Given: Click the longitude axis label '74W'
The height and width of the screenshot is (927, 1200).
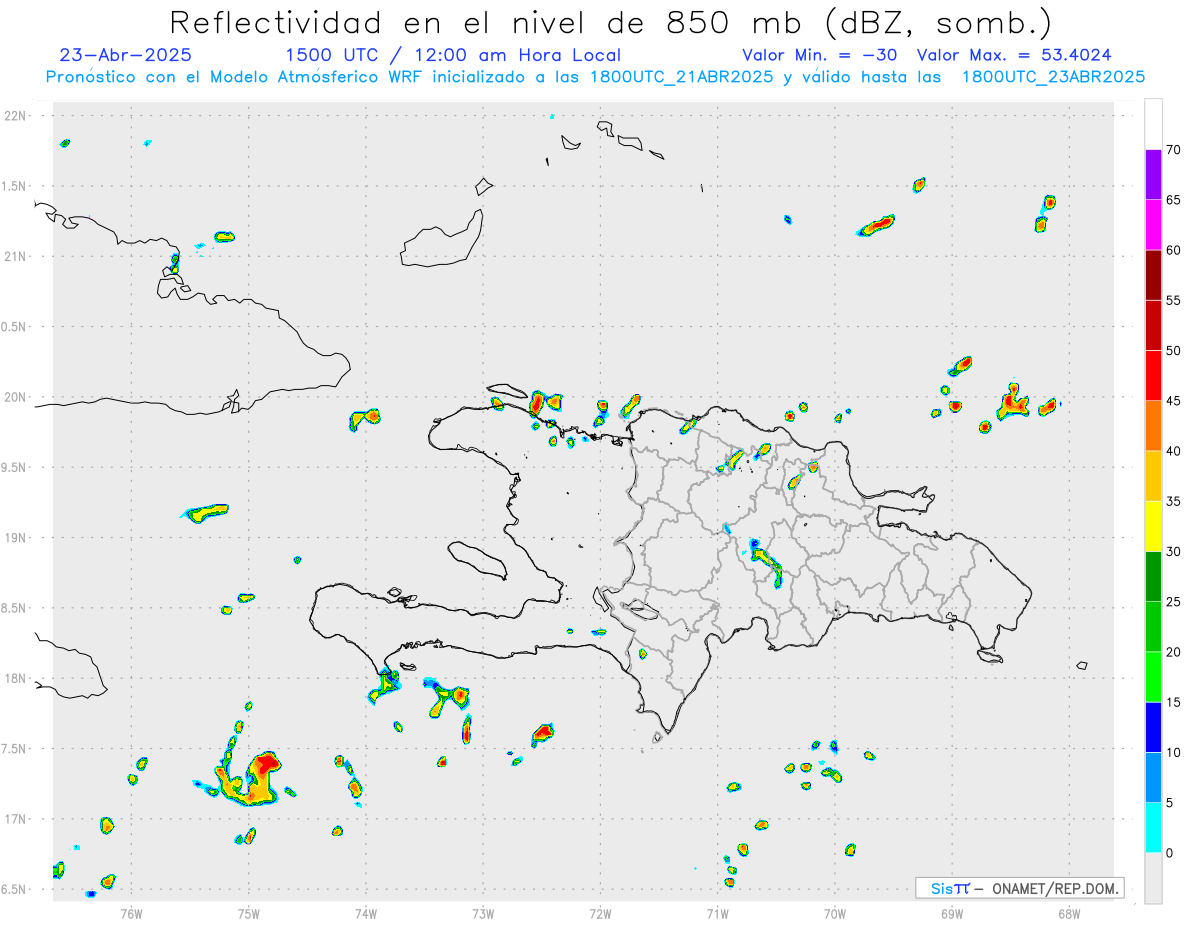Looking at the screenshot, I should 366,914.
